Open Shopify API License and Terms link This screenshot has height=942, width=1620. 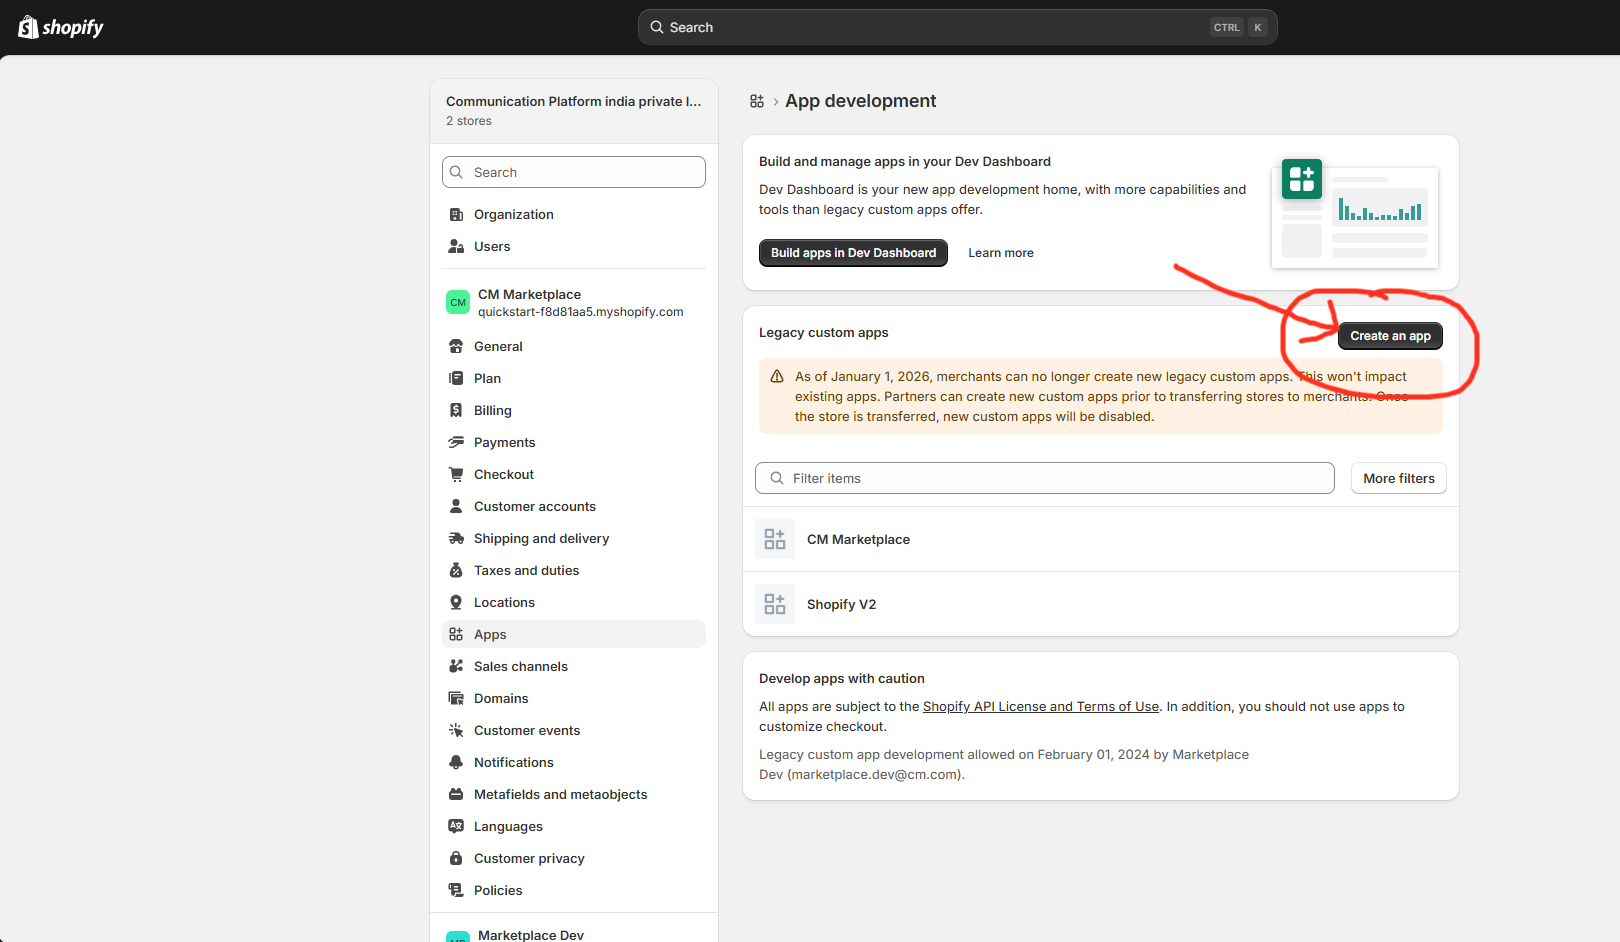point(1041,706)
